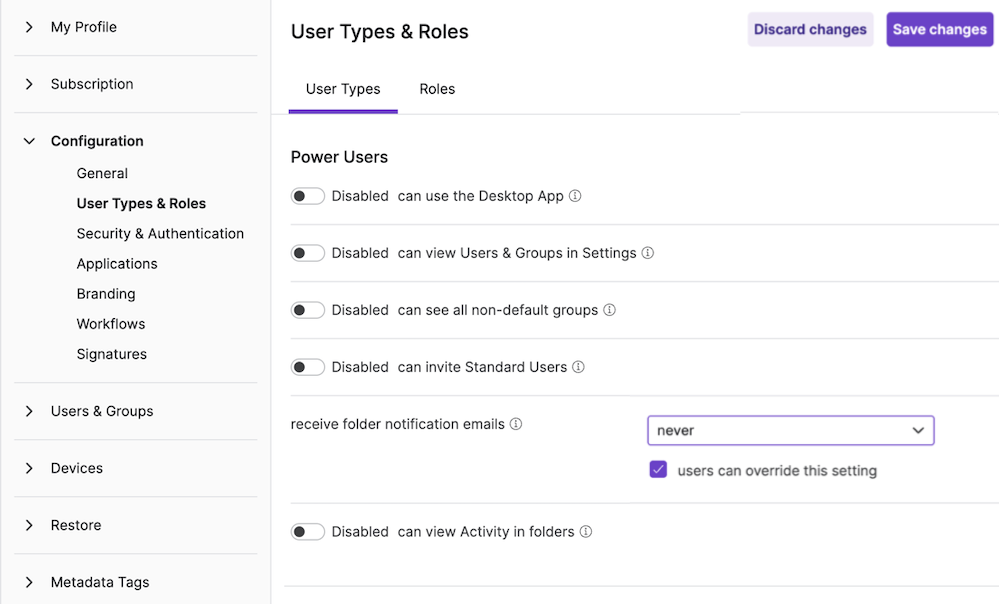Enable 'can invite Standard Users' switch
The height and width of the screenshot is (604, 999).
pyautogui.click(x=308, y=367)
